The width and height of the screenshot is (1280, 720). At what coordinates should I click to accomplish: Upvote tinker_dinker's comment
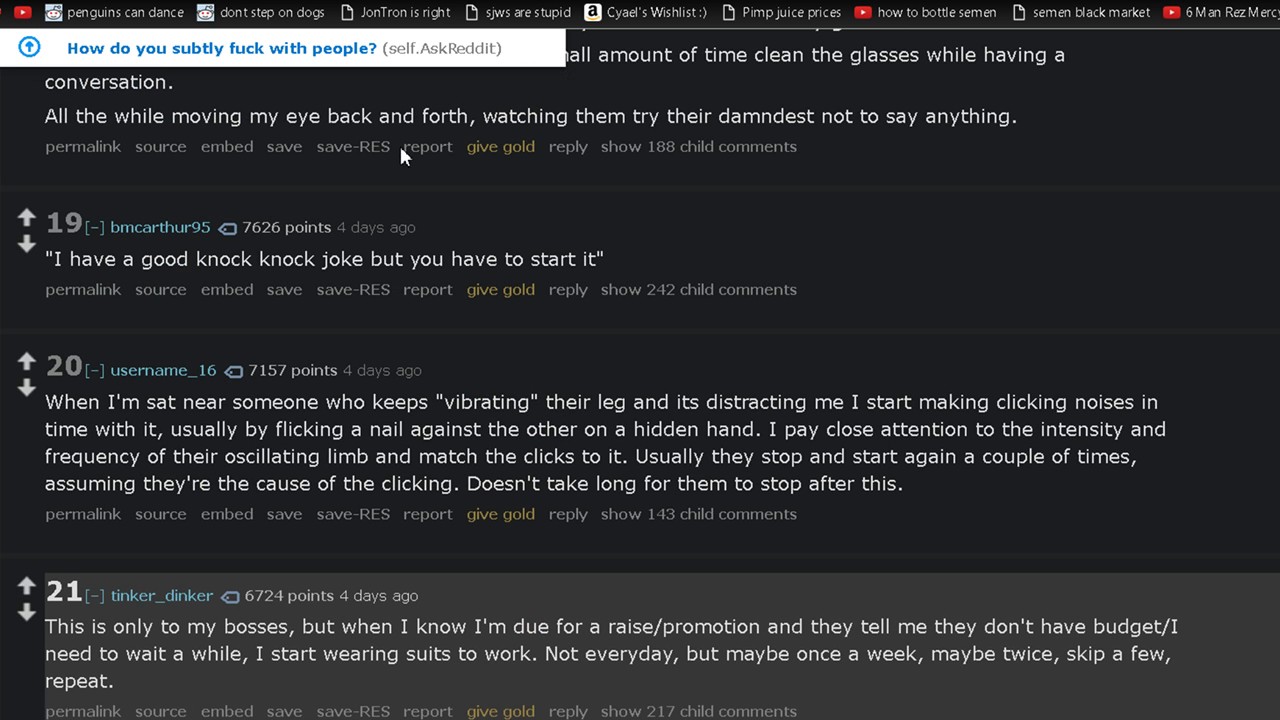click(x=27, y=585)
